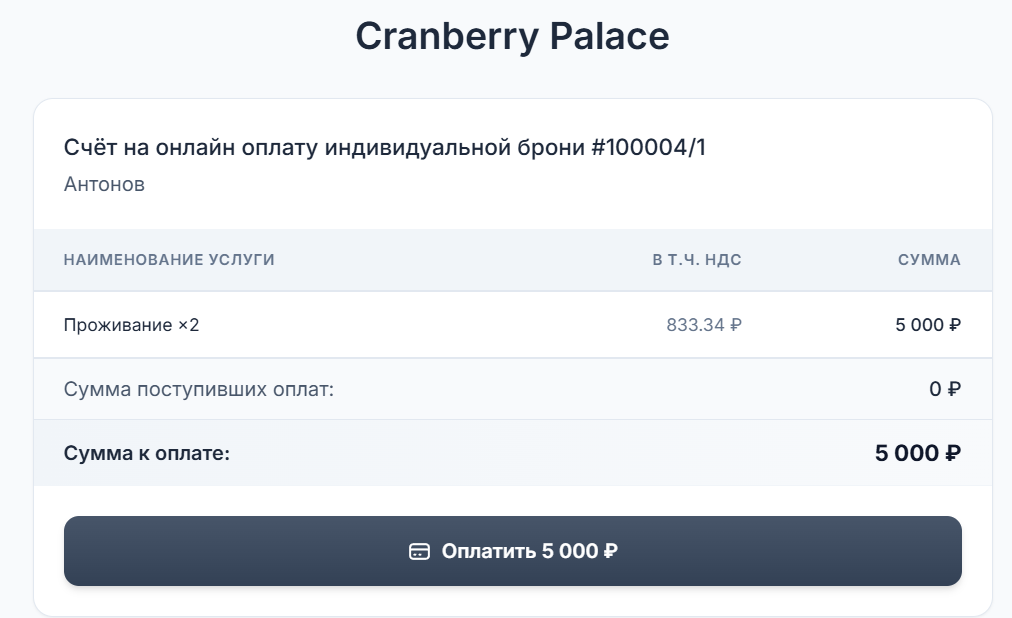Click the ×2 quantity next to Проживание
Viewport: 1012px width, 618px height.
click(x=188, y=325)
